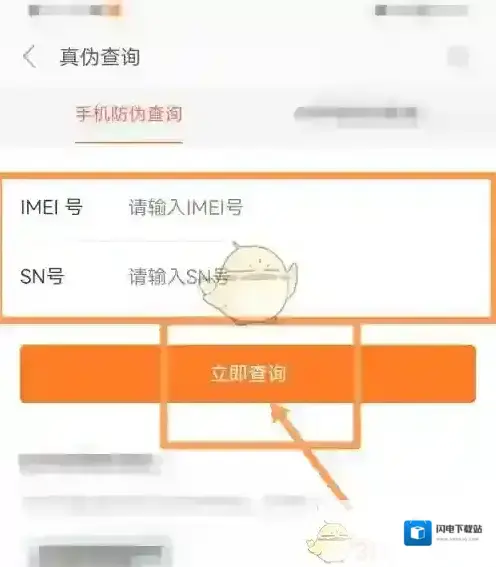Click the mascot overlapping the SN field

coord(249,283)
